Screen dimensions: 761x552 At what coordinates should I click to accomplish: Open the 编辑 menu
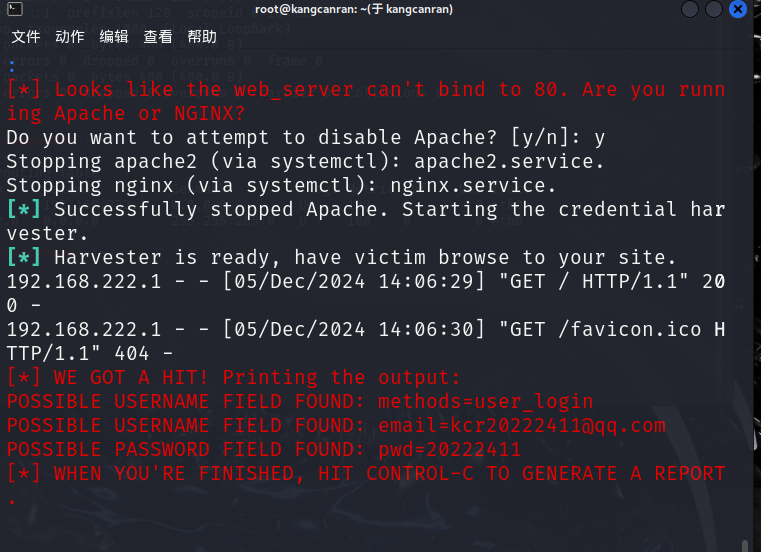coord(114,36)
